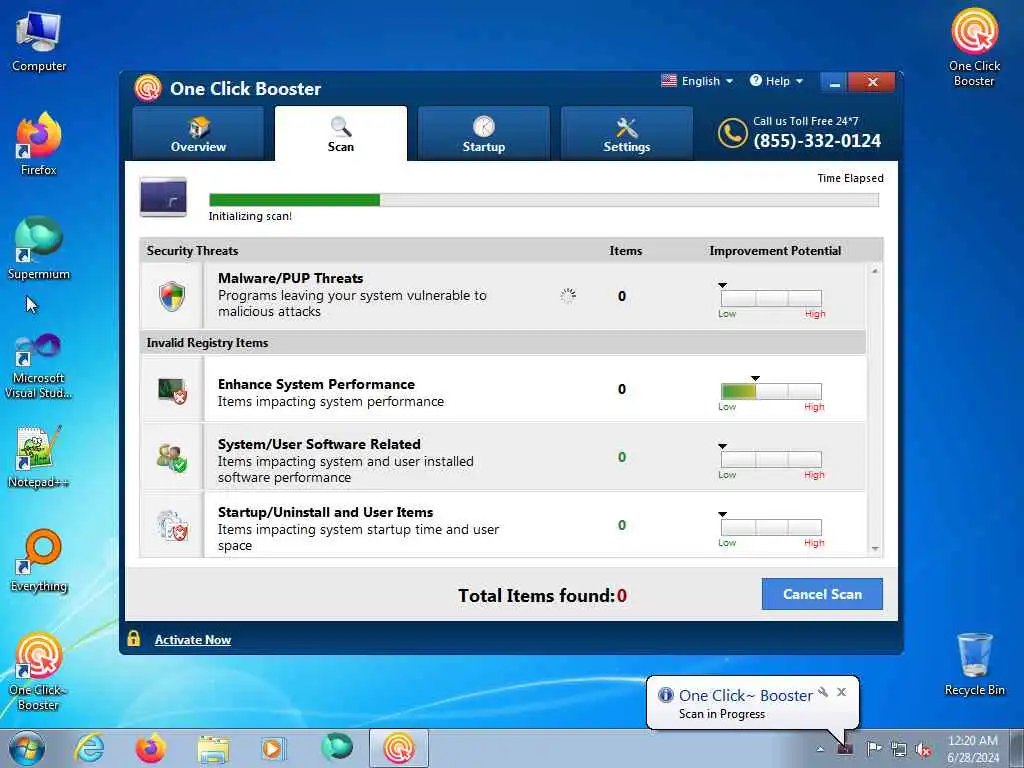Open the One Click Booster icon above the window close button
Image resolution: width=1024 pixels, height=768 pixels.
(x=974, y=47)
